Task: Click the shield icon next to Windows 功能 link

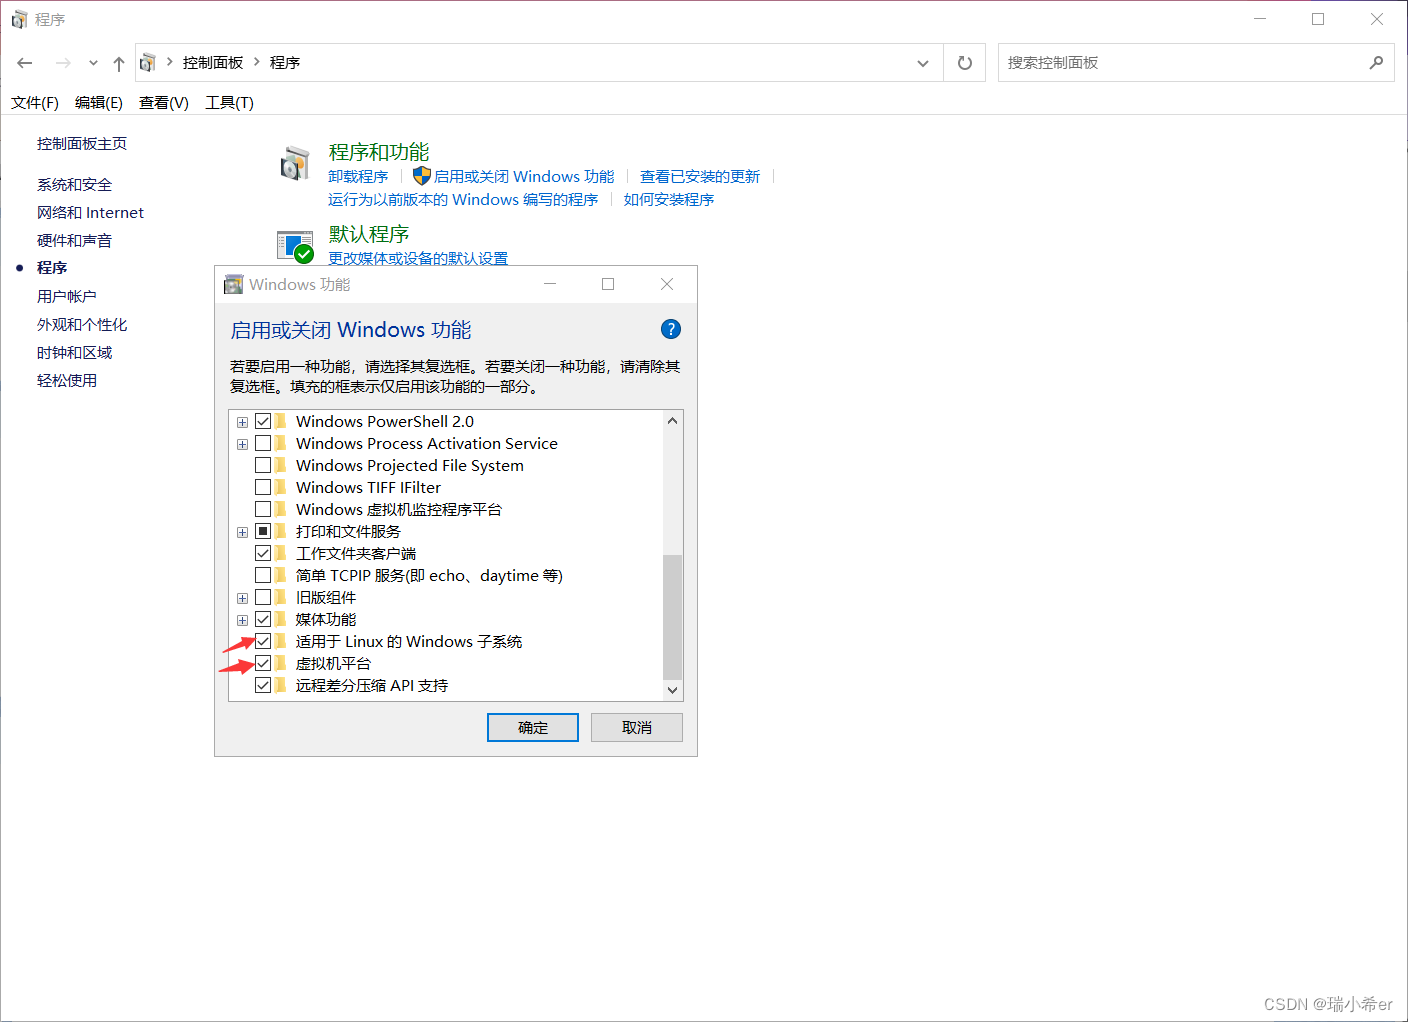Action: coord(422,176)
